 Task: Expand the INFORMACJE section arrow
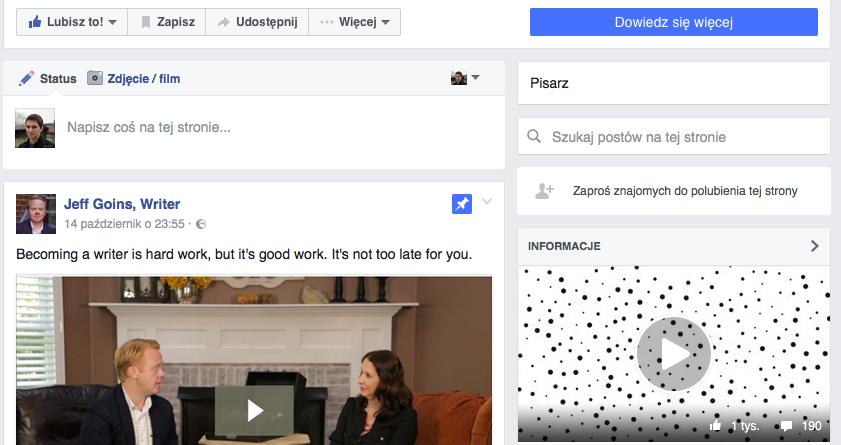[x=815, y=246]
